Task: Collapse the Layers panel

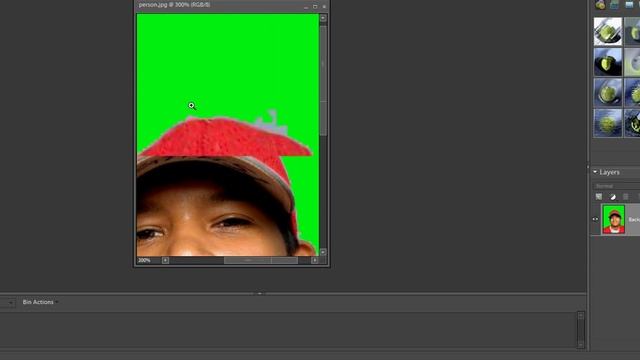Action: (x=595, y=172)
